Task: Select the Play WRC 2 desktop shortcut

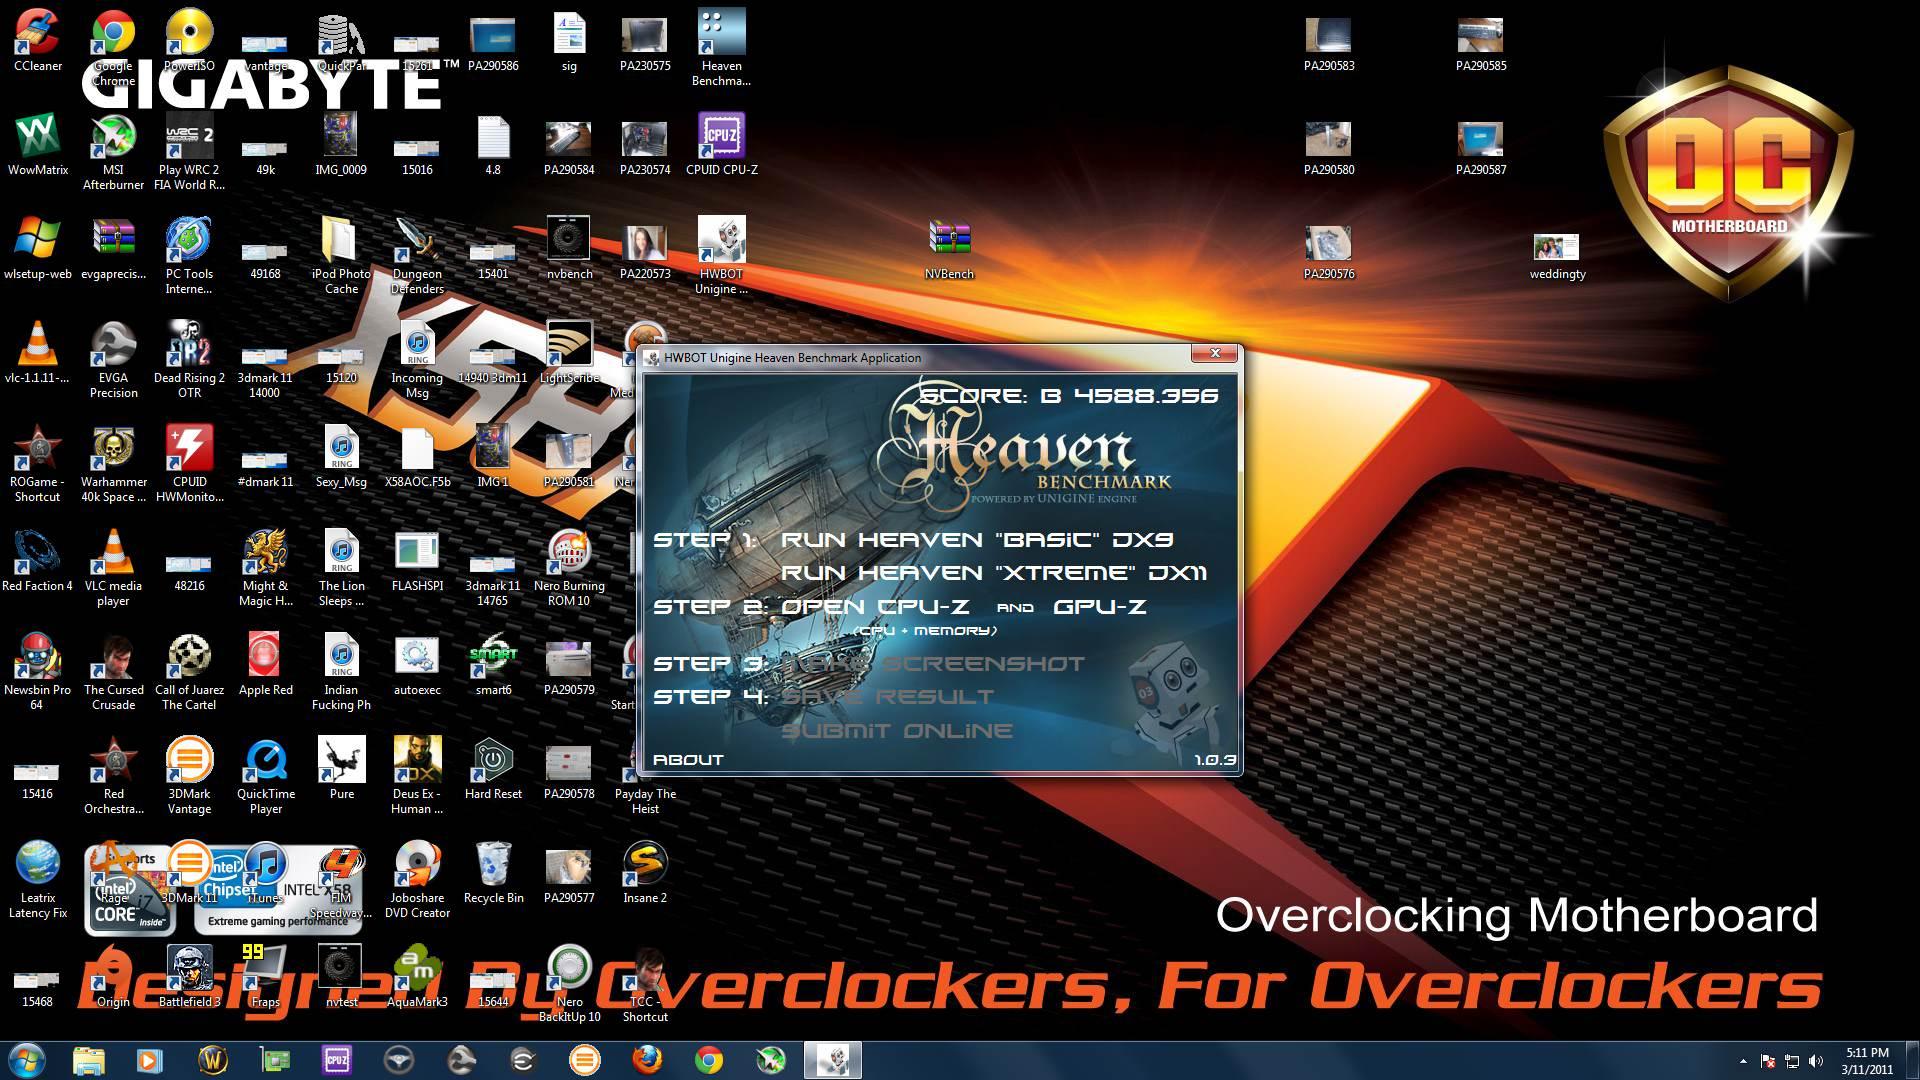Action: (x=189, y=152)
